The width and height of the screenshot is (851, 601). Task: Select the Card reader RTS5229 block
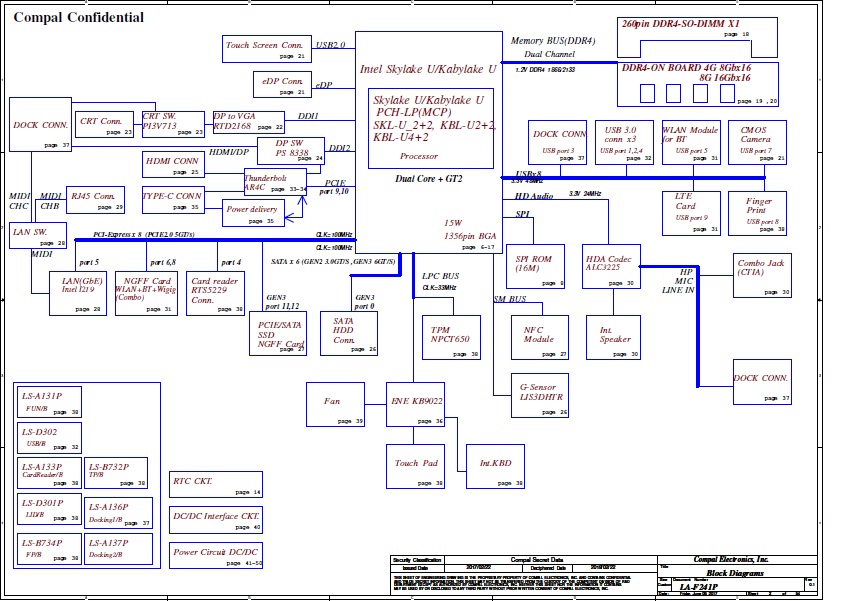pyautogui.click(x=215, y=294)
